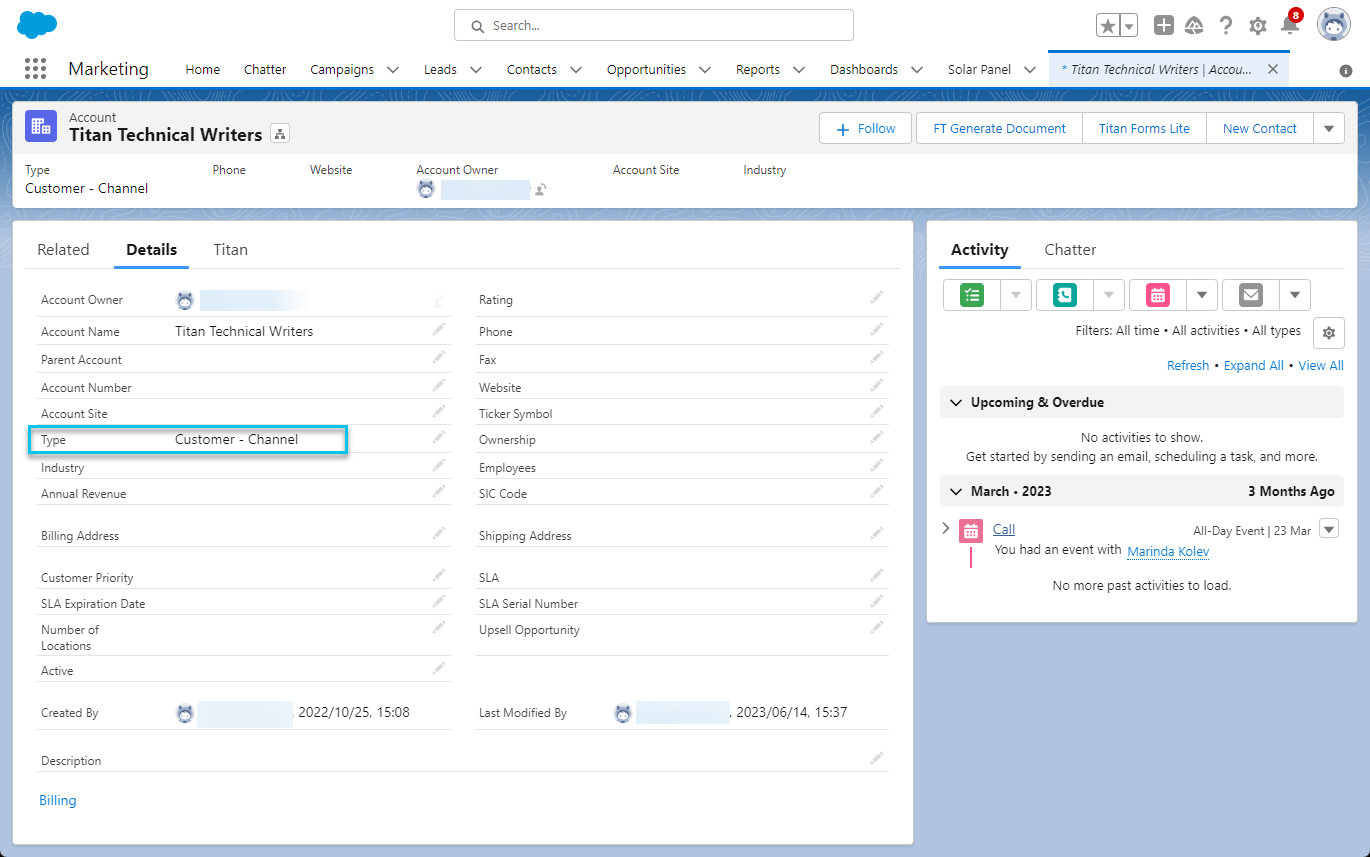Edit the Parent Account pencil icon
This screenshot has height=857, width=1370.
point(439,356)
